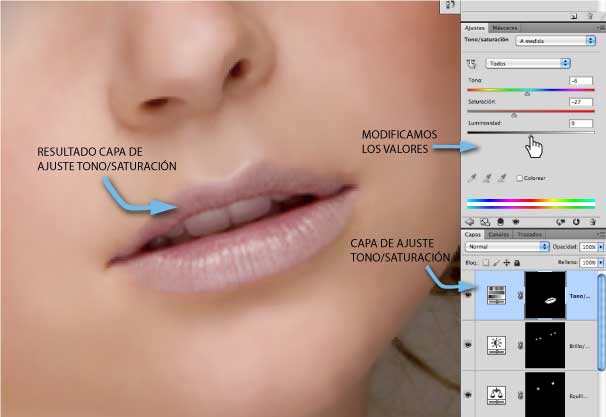Toggle lock position move icon
606x417 pixels.
(507, 263)
